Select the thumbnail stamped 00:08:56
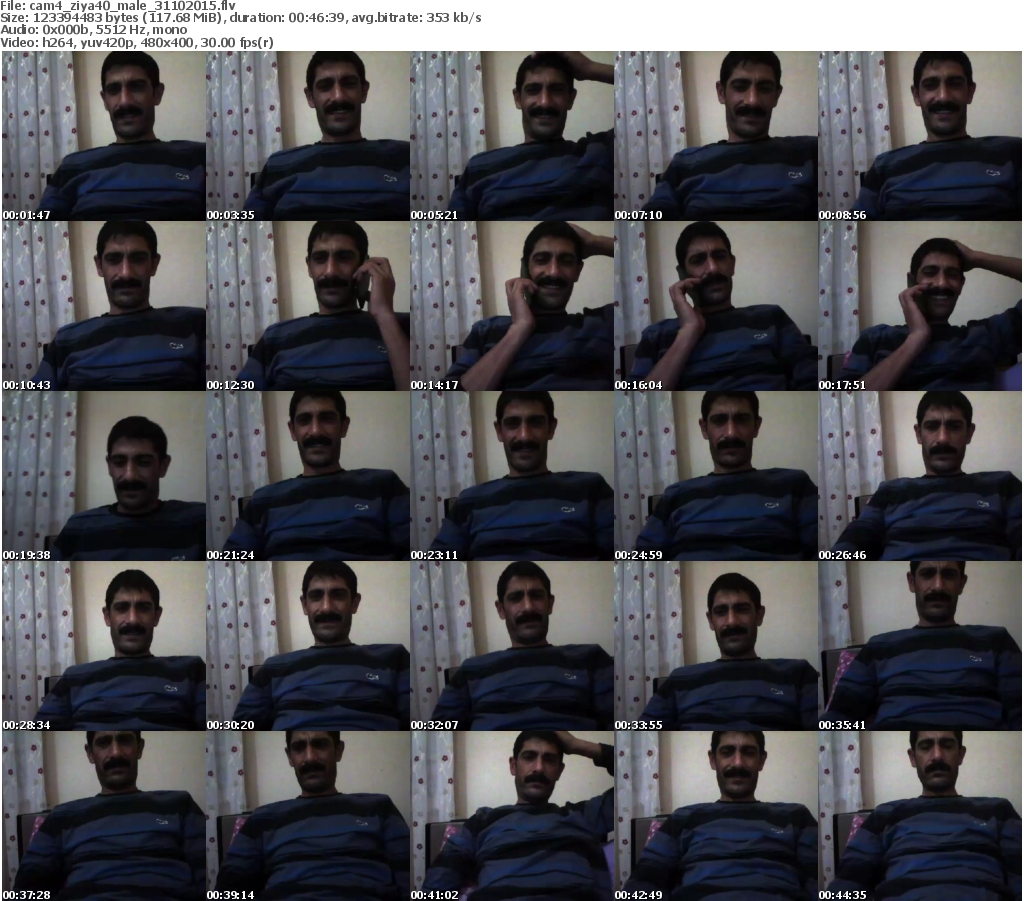Screen dimensions: 1024x901 (920, 136)
